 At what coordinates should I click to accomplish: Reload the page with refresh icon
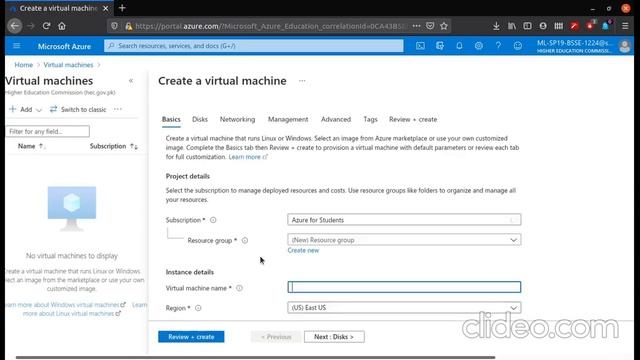(46, 26)
